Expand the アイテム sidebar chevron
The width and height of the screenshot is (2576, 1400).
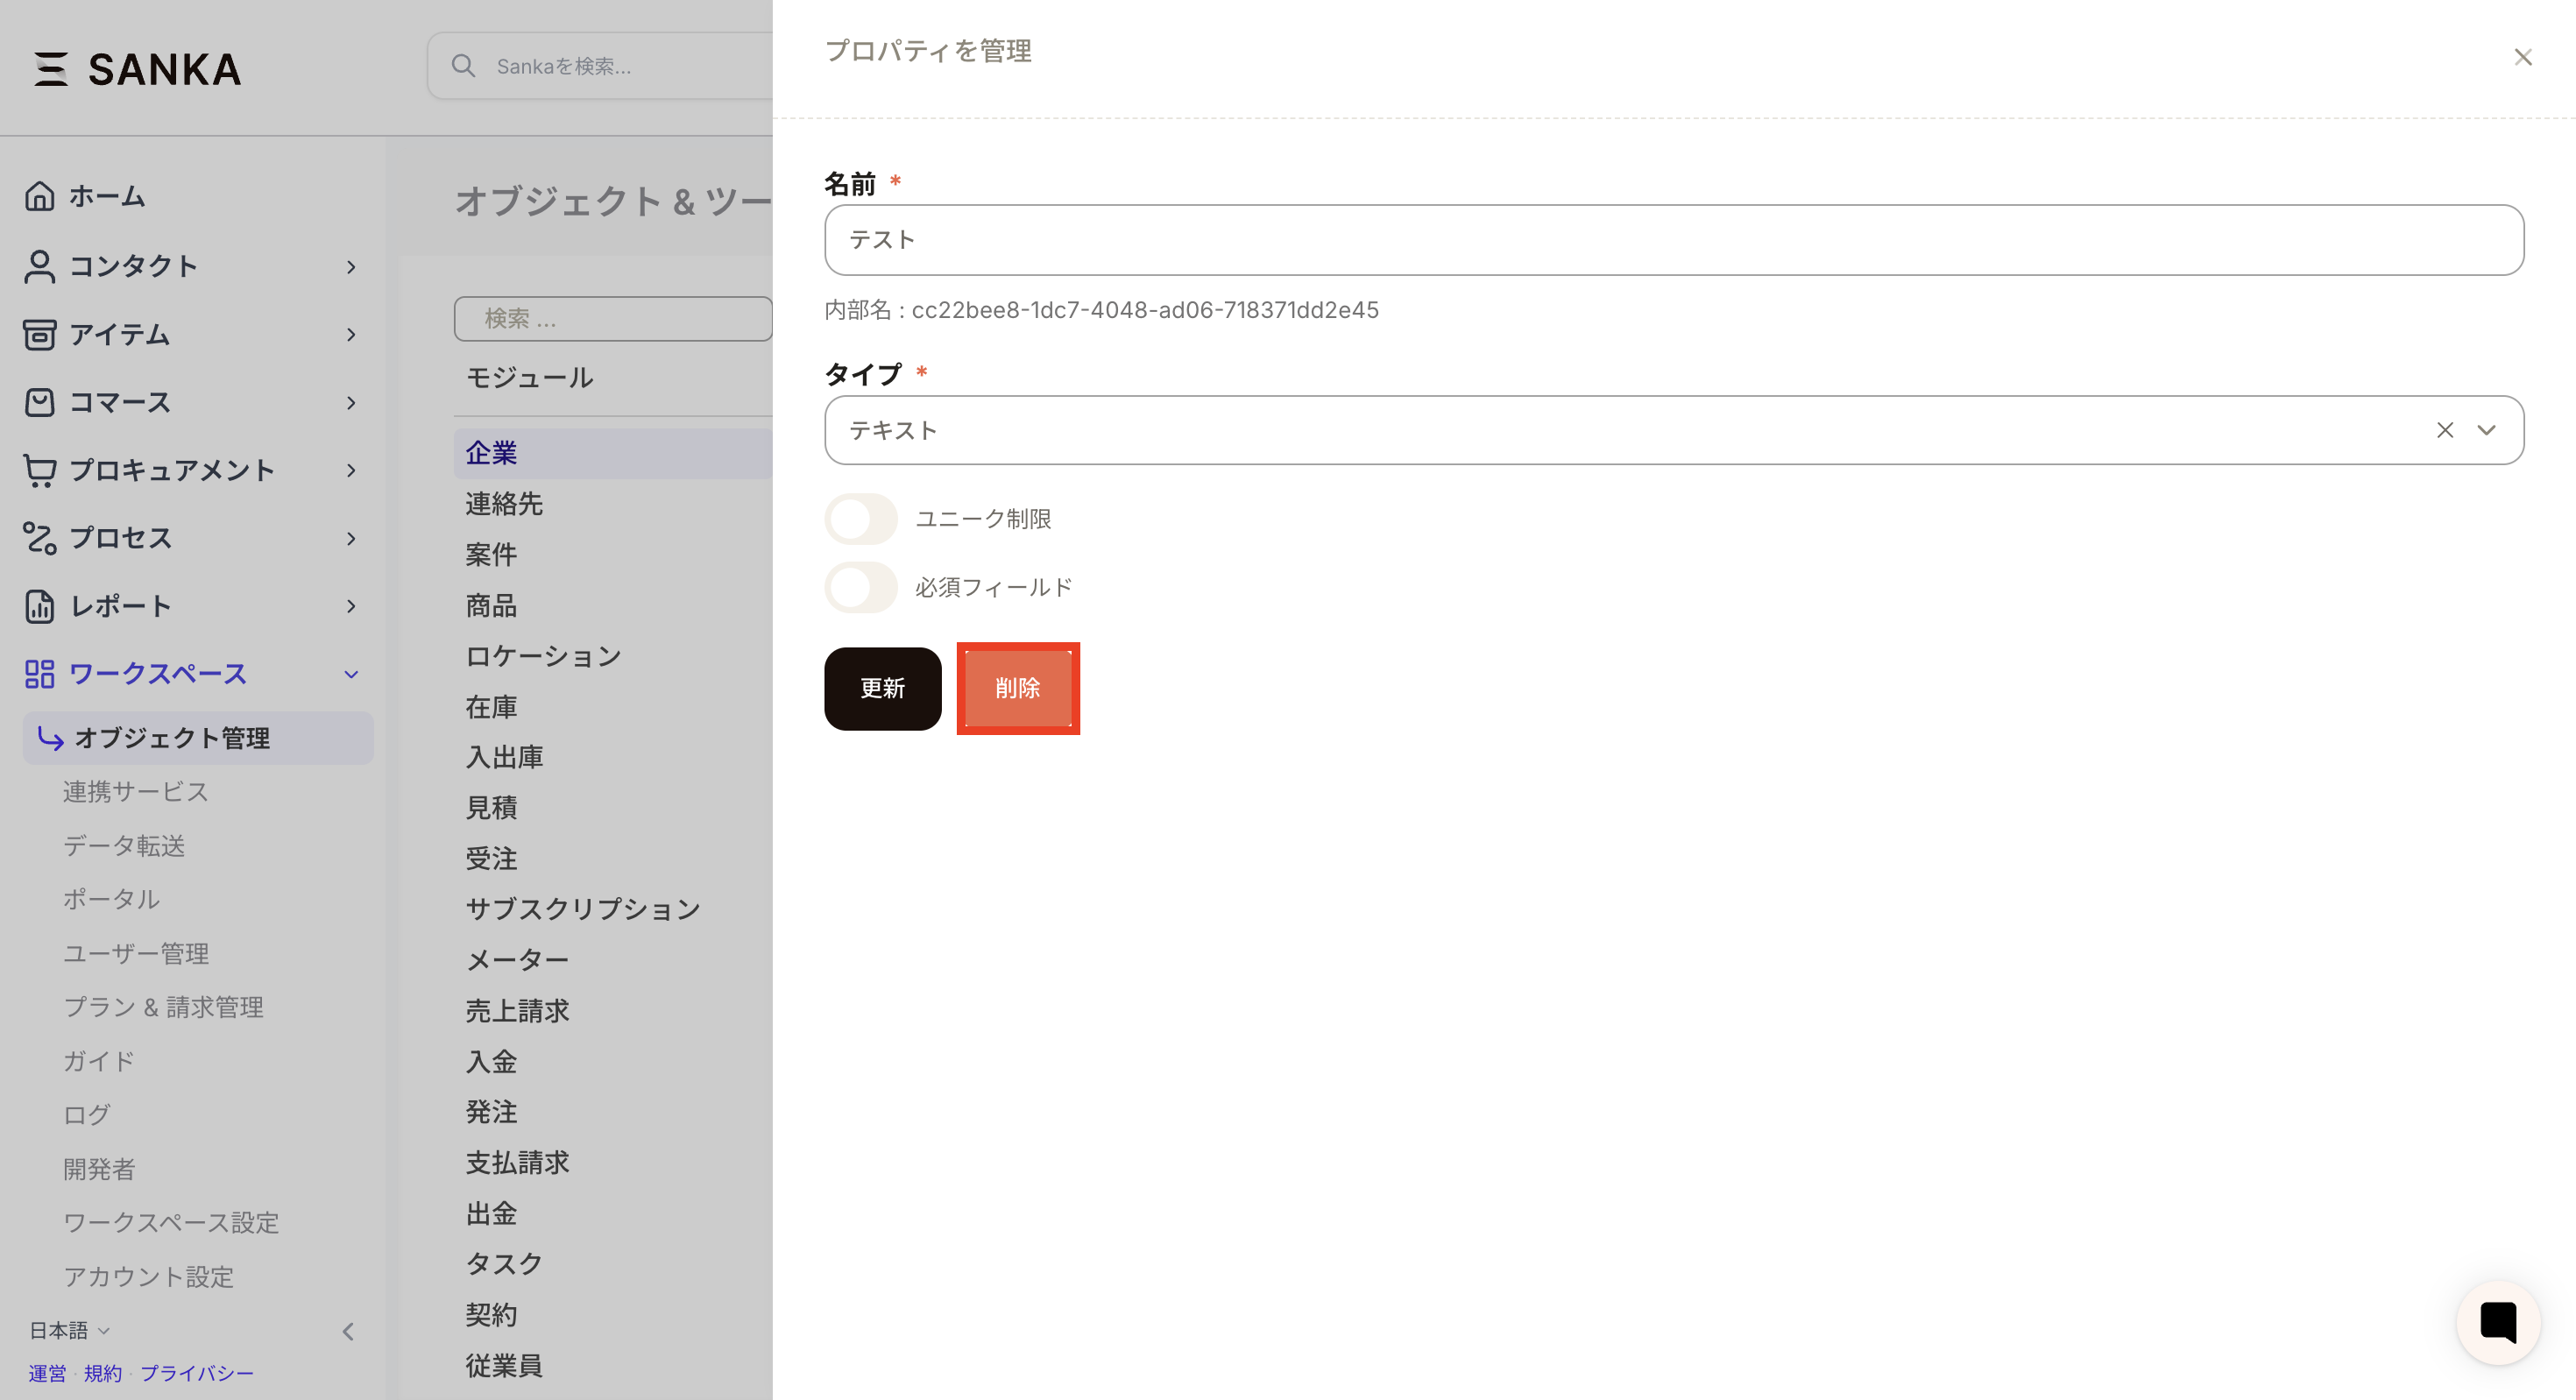tap(351, 334)
